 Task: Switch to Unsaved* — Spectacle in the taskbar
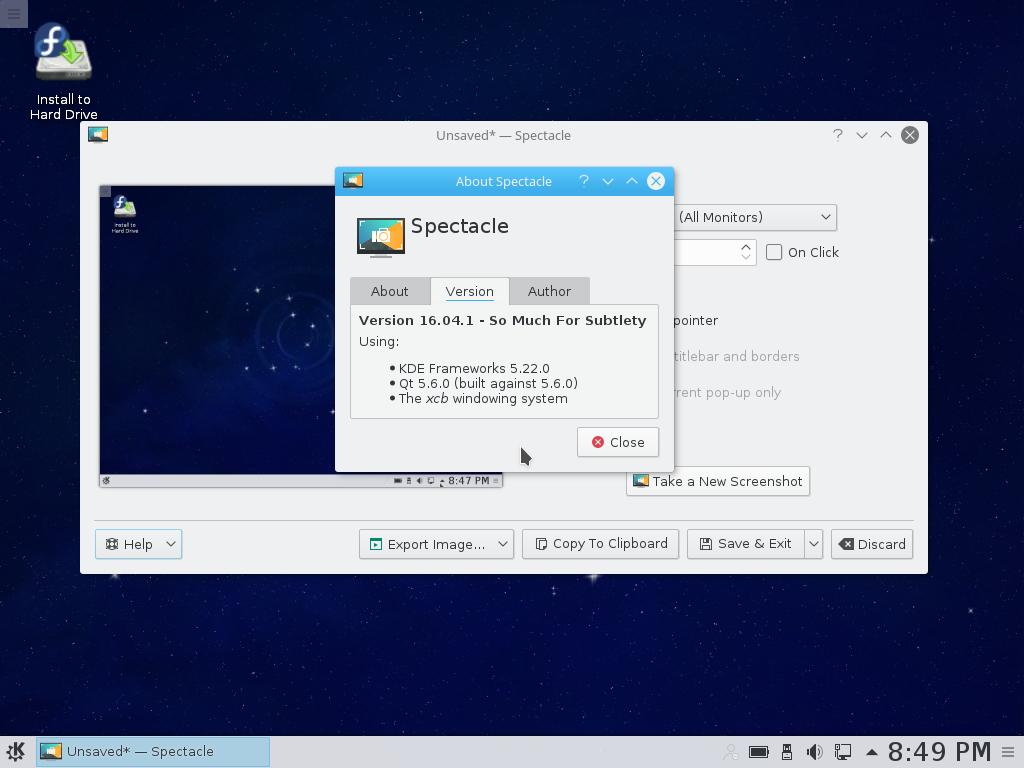click(x=153, y=752)
